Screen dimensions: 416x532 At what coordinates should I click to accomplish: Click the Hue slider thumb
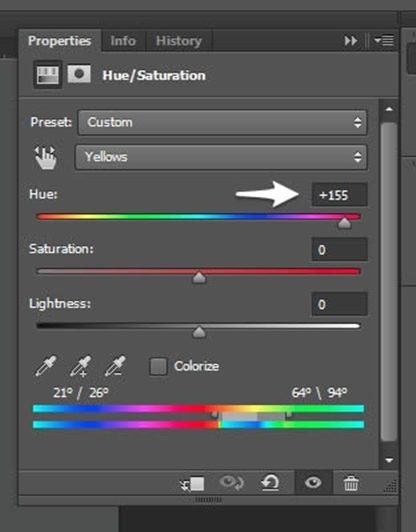344,223
